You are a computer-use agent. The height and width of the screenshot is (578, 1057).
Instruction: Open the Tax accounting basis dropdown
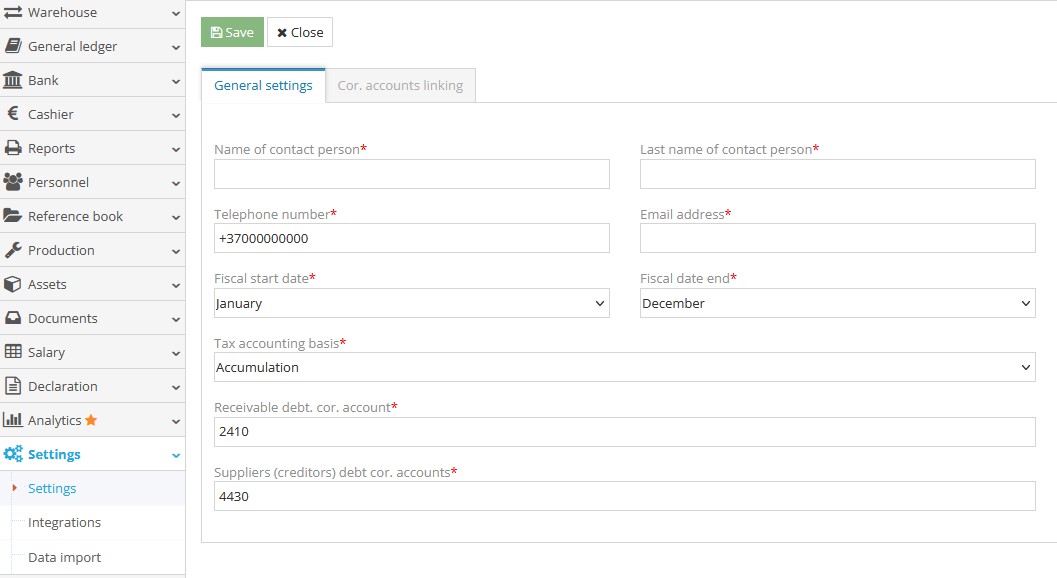[625, 367]
